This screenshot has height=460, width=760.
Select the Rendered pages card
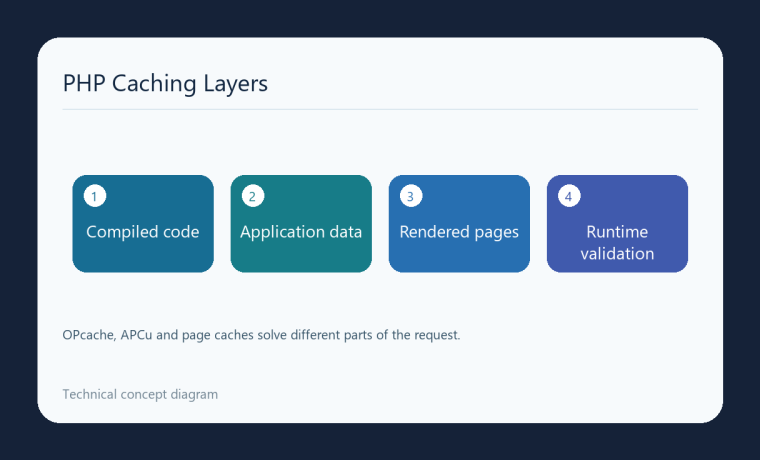click(x=459, y=223)
